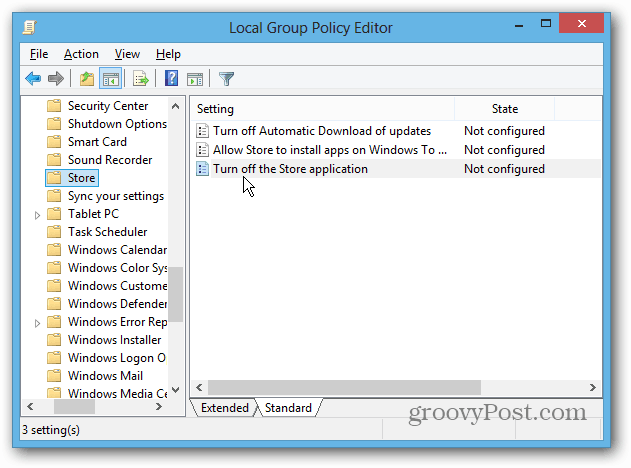Screen dimensions: 631x468
Task: Go back using the blue Back arrow
Action: pos(33,78)
